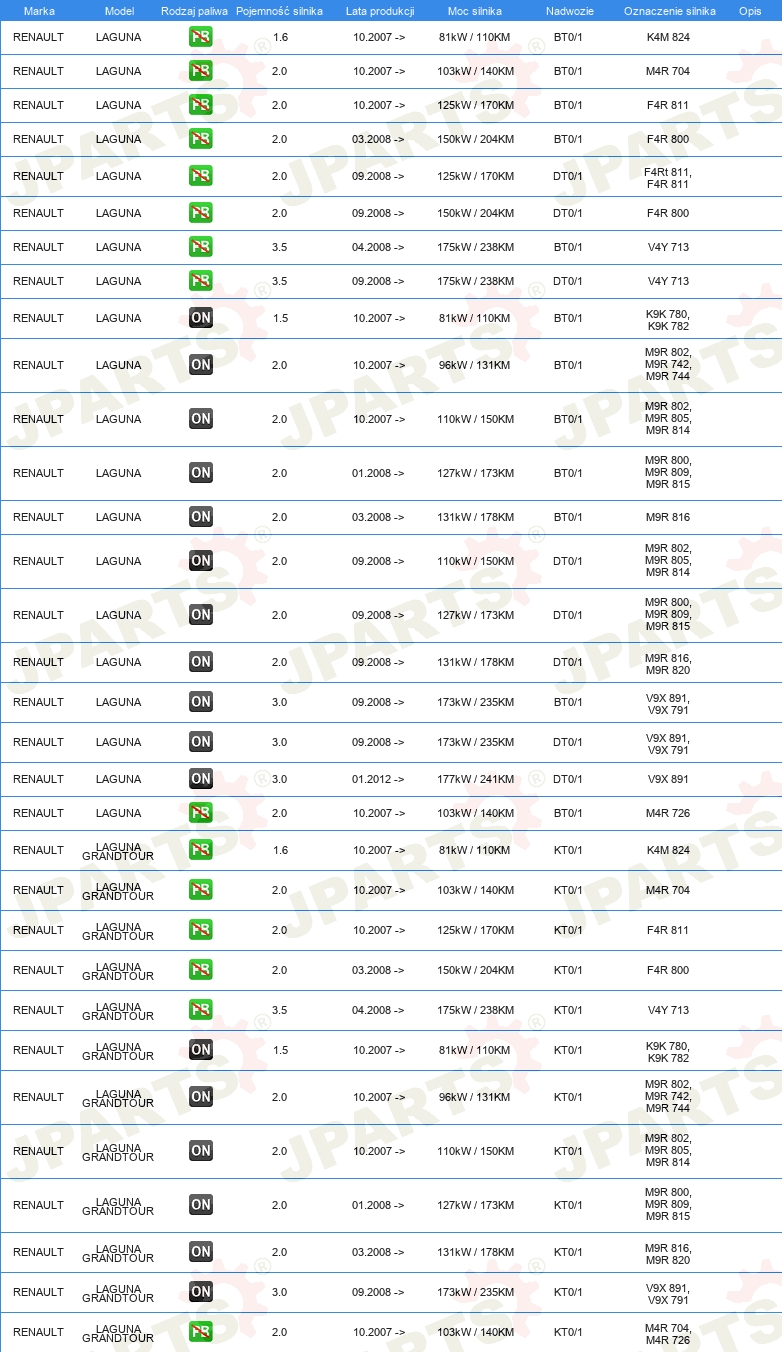Select 125kW / 170KM in Laguna BT0/1 row
Screen dimensions: 782x1352
[476, 105]
